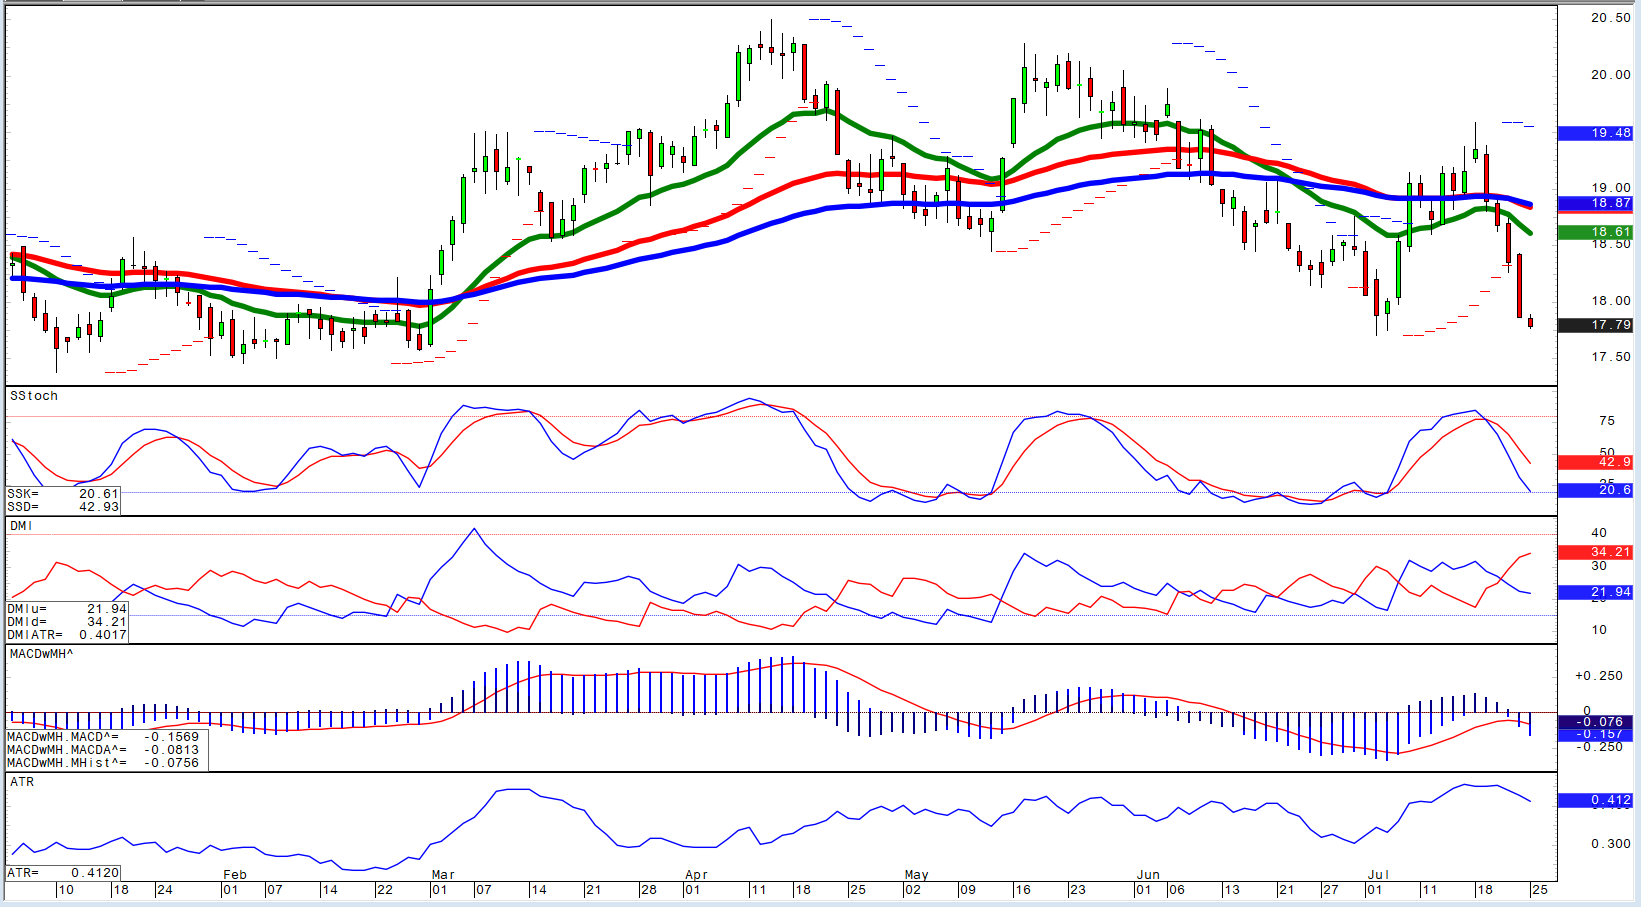Click the 19.00 price axis label
The height and width of the screenshot is (907, 1641).
point(1611,188)
